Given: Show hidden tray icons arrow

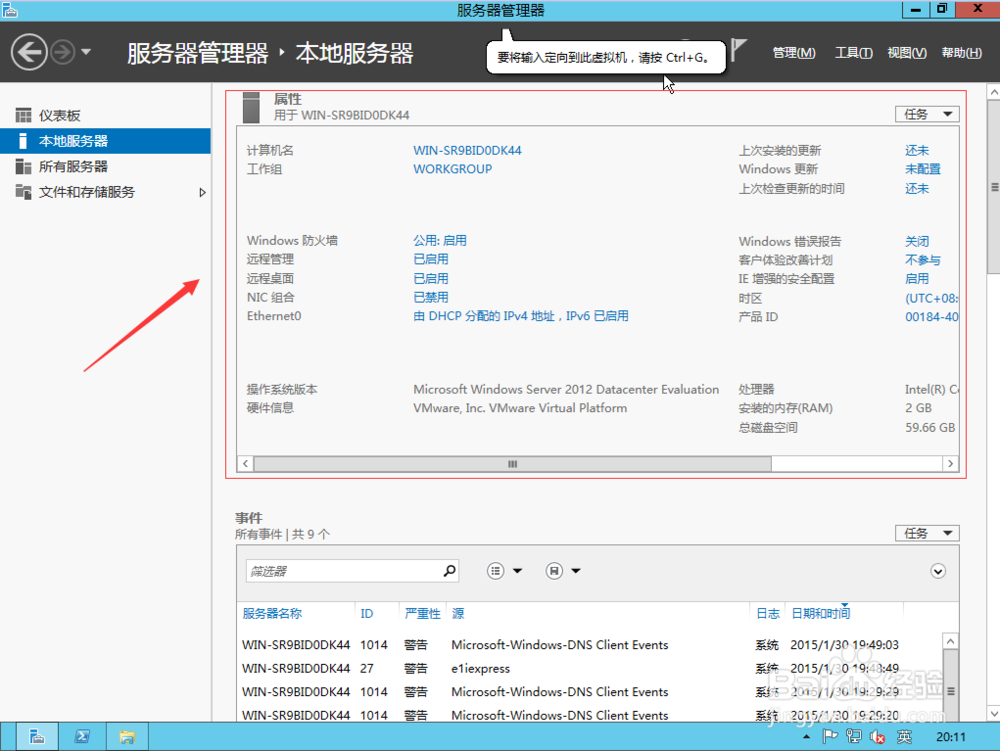Looking at the screenshot, I should (x=806, y=737).
